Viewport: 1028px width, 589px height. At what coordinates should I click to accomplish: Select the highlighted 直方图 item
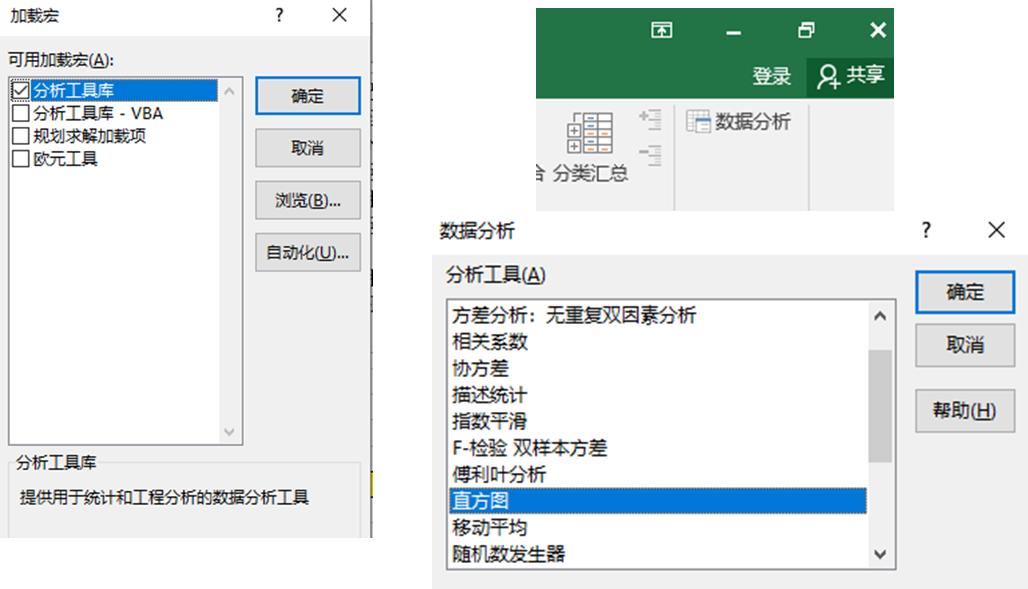coord(658,501)
